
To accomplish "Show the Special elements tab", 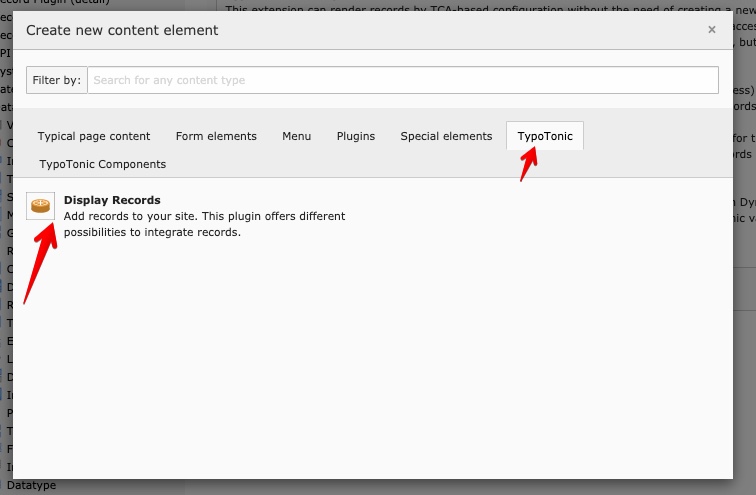I will coord(446,136).
